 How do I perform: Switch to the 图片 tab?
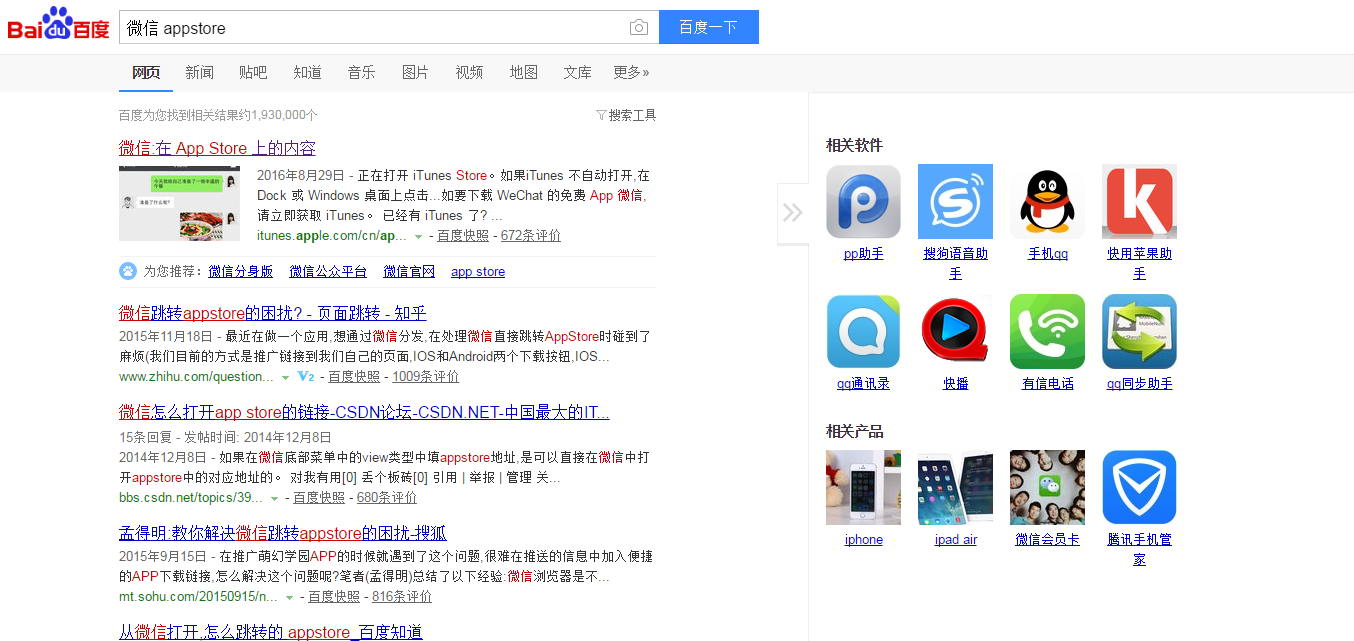tap(415, 72)
